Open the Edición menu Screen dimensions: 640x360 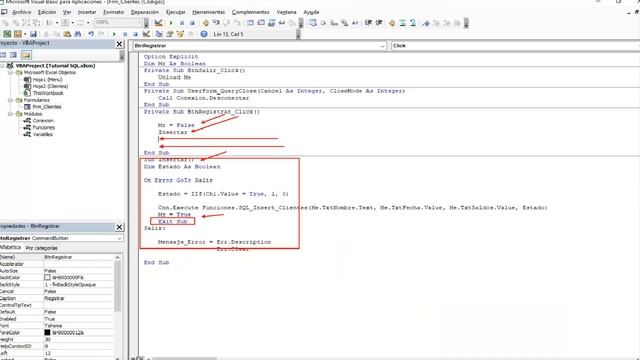click(47, 12)
